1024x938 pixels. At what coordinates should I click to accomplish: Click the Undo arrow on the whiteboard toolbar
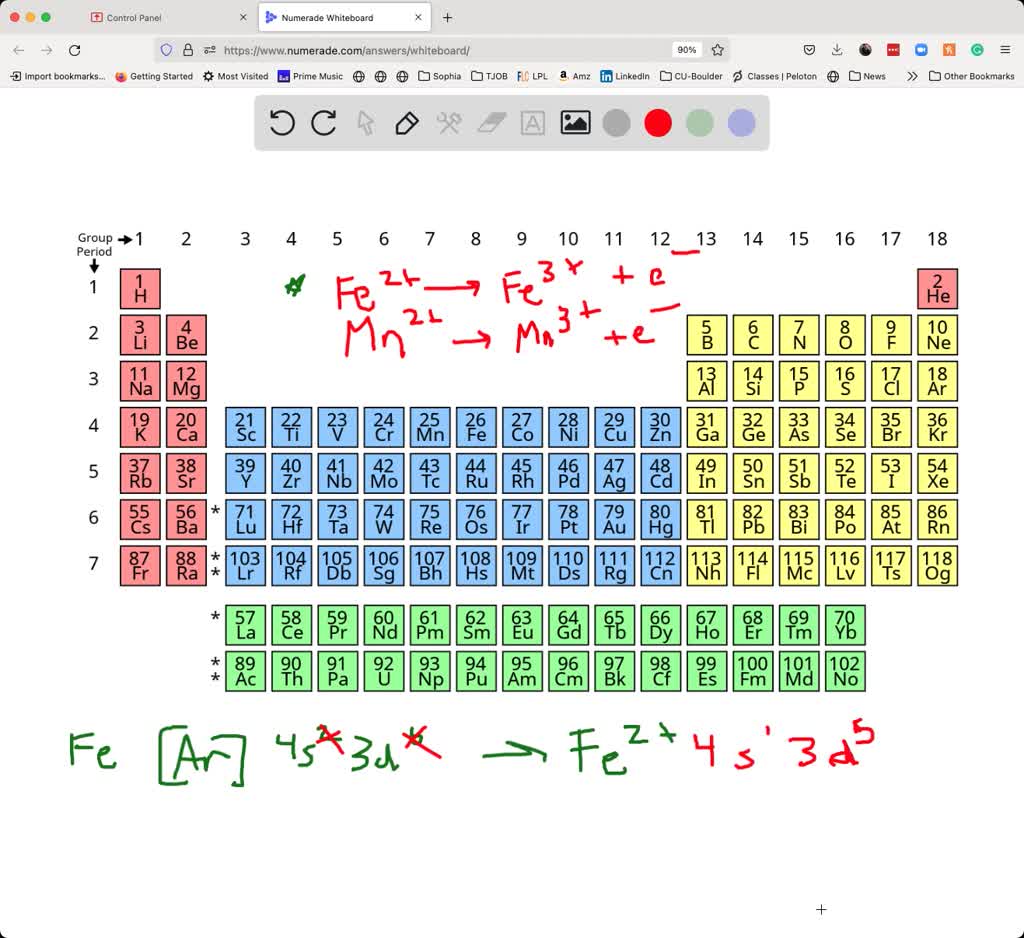point(281,122)
